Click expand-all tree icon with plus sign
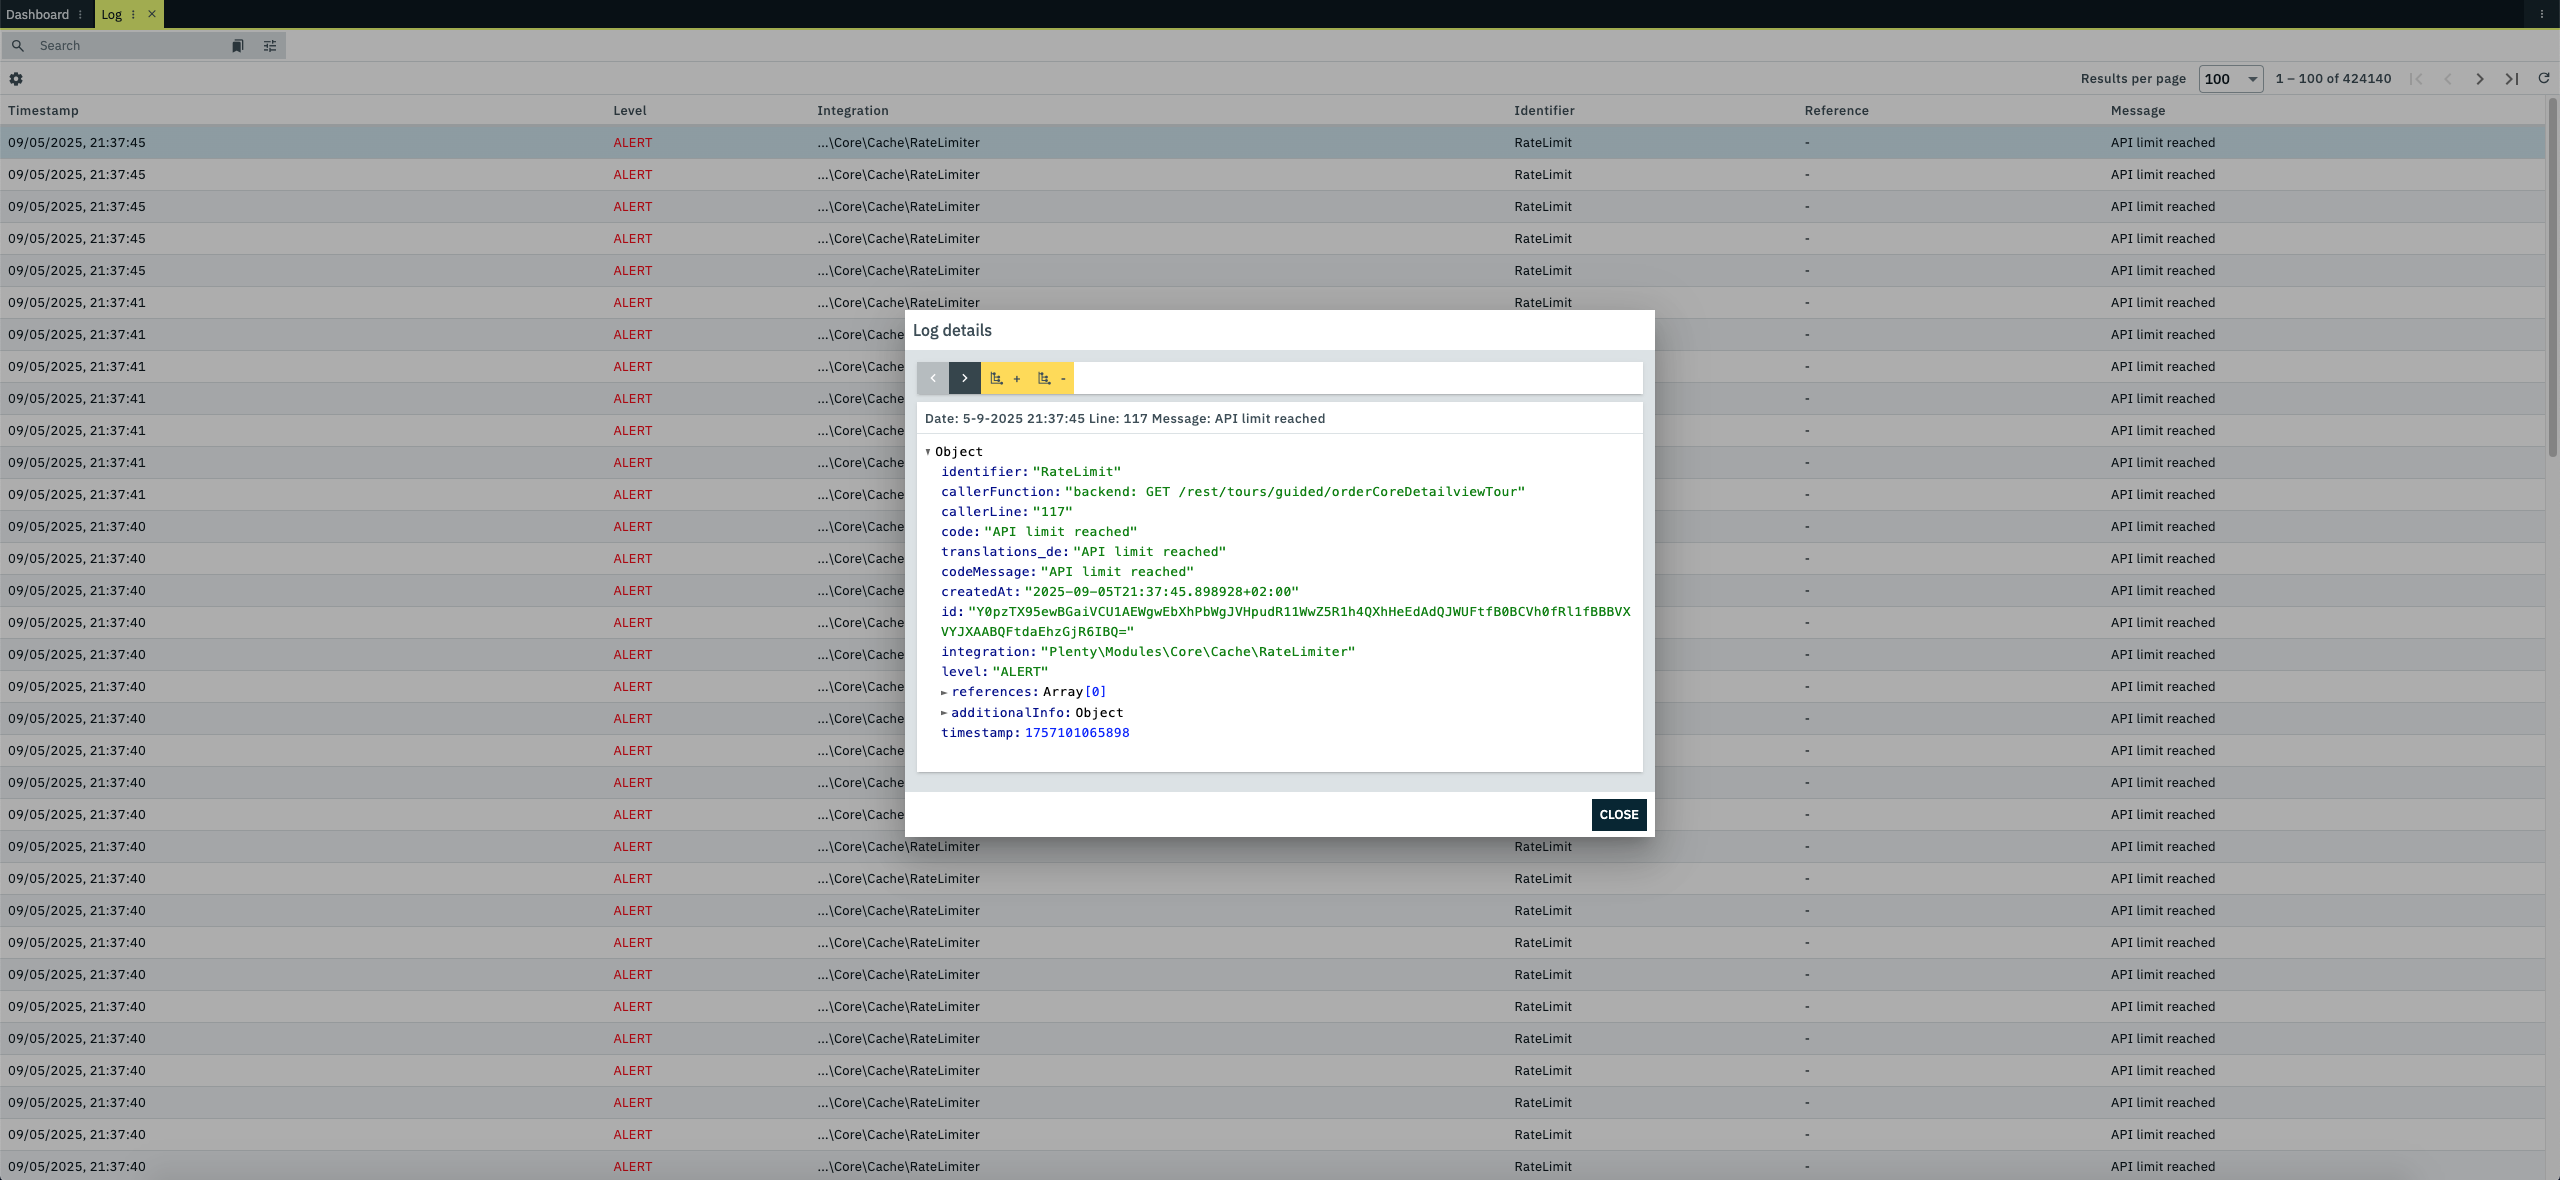The height and width of the screenshot is (1180, 2560). tap(1004, 378)
